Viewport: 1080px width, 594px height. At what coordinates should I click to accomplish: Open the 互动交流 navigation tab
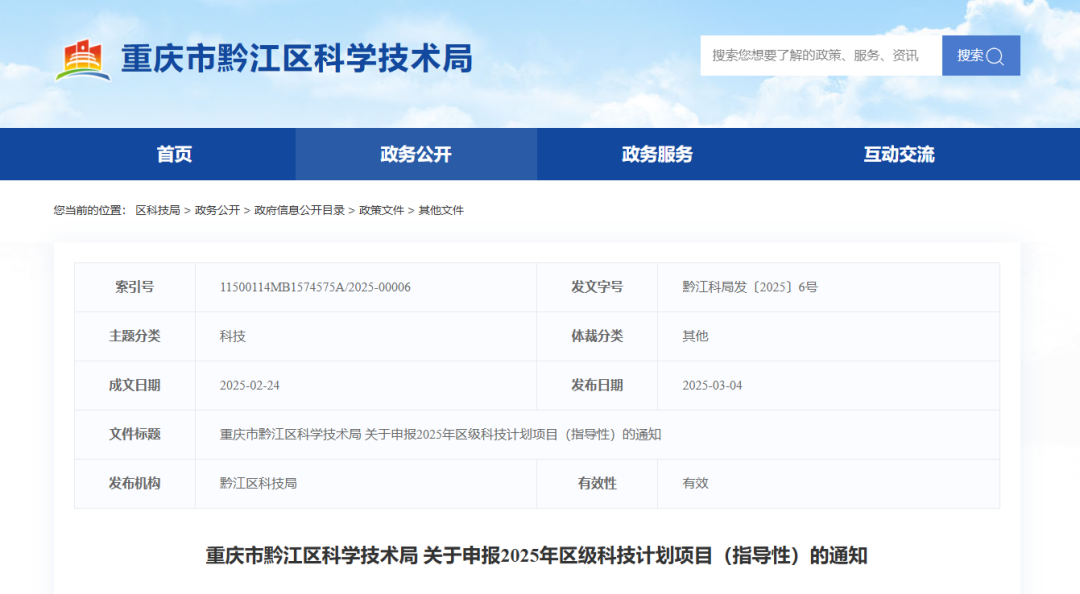900,154
